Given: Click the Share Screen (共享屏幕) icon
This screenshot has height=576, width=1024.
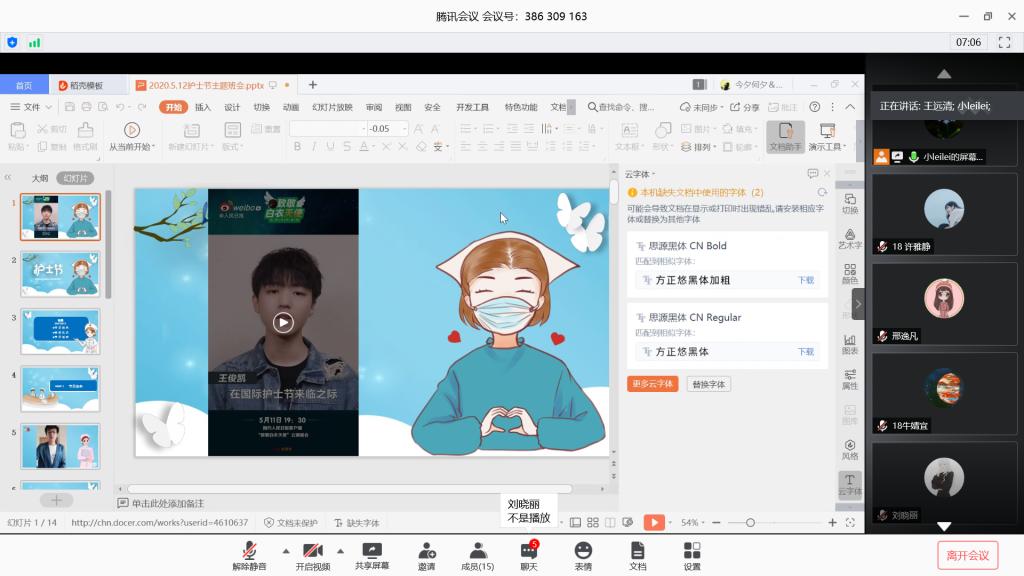Looking at the screenshot, I should click(x=372, y=551).
